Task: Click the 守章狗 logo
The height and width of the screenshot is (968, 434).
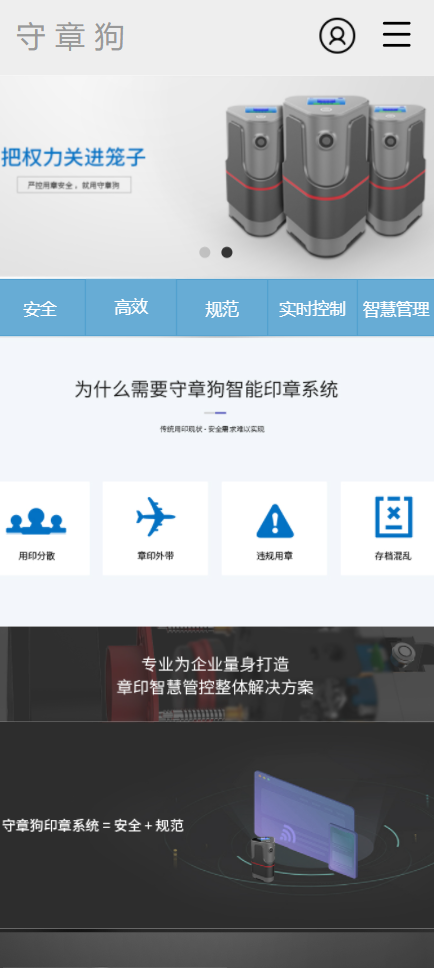Action: coord(71,37)
